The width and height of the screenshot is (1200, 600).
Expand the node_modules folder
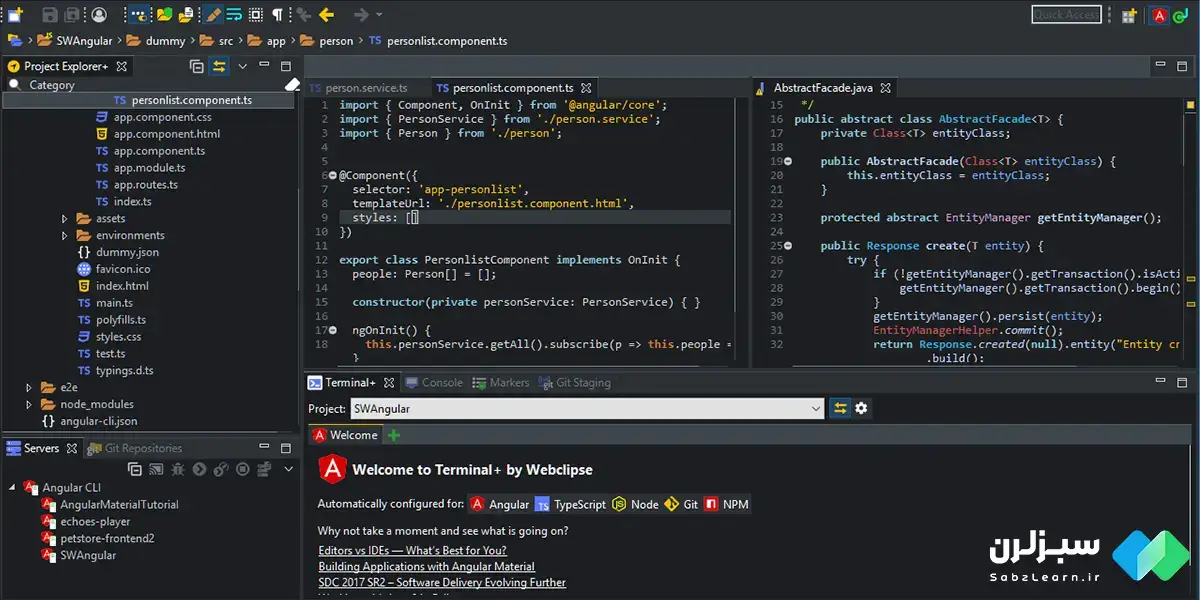tap(29, 404)
